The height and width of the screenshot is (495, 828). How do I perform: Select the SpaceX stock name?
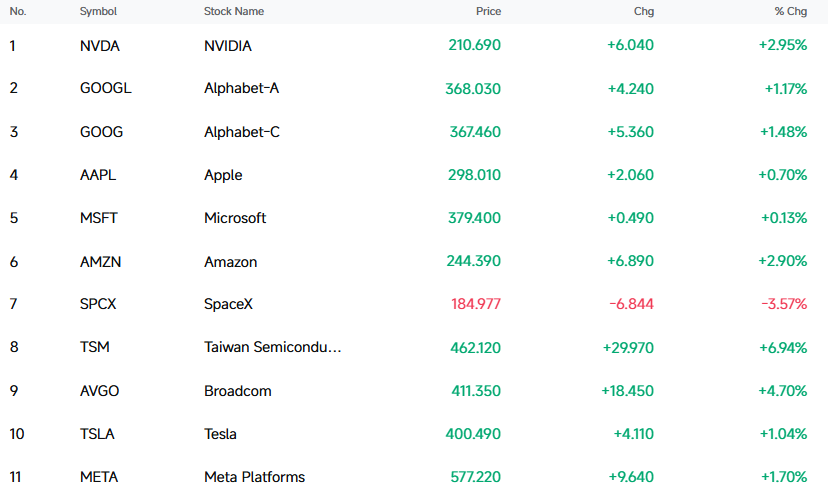pos(228,304)
